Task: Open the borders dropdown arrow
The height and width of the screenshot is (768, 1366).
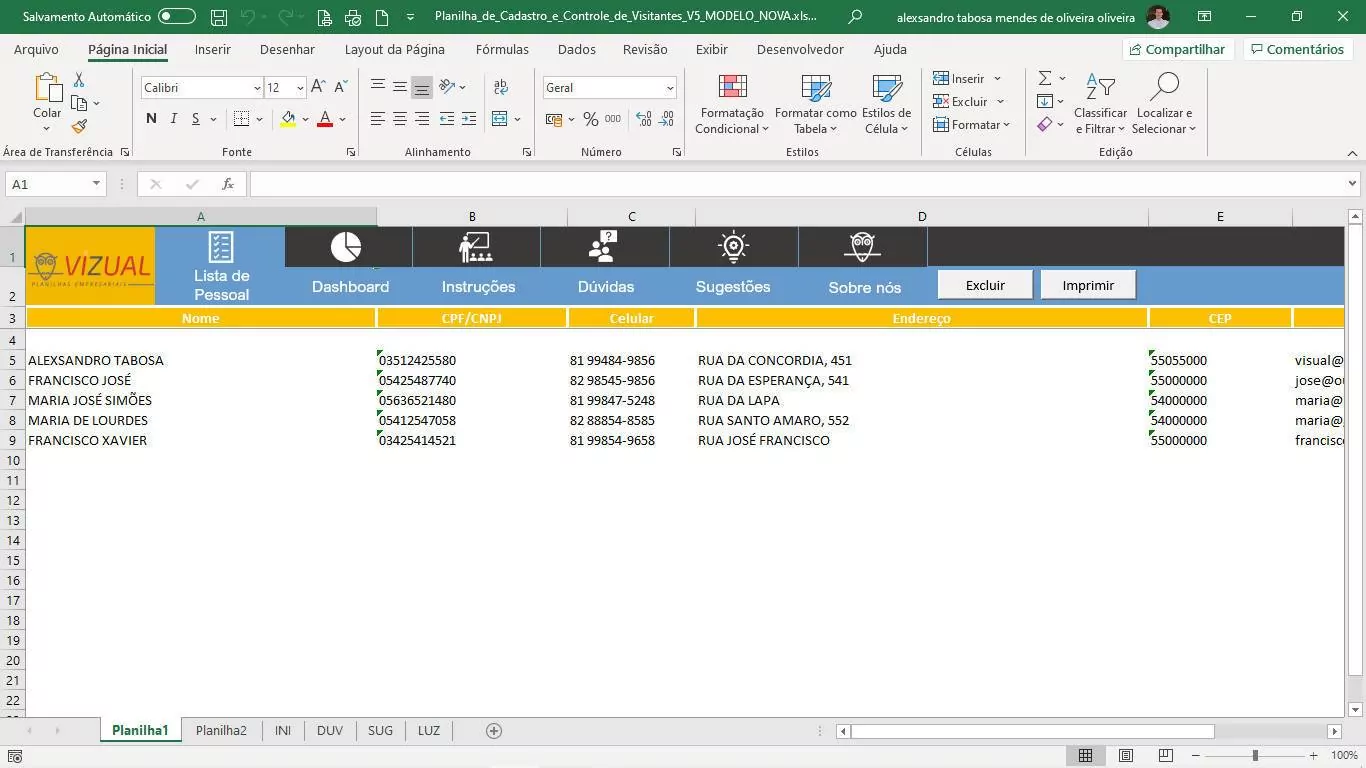Action: click(x=259, y=119)
